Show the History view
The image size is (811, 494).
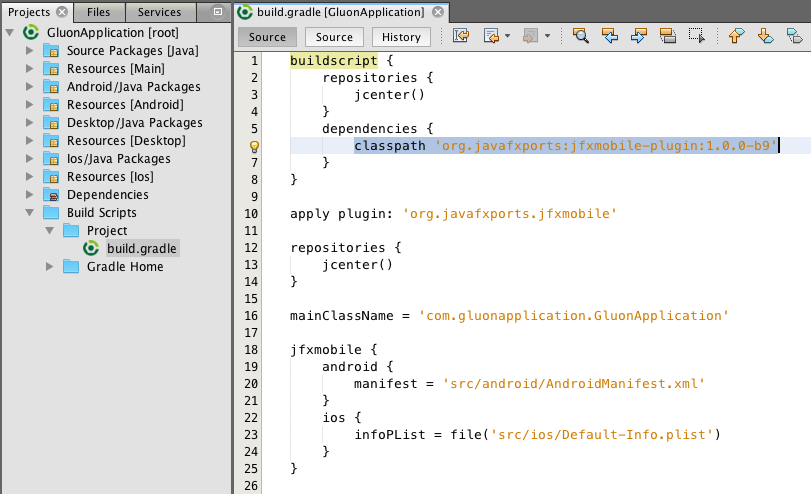(x=401, y=37)
